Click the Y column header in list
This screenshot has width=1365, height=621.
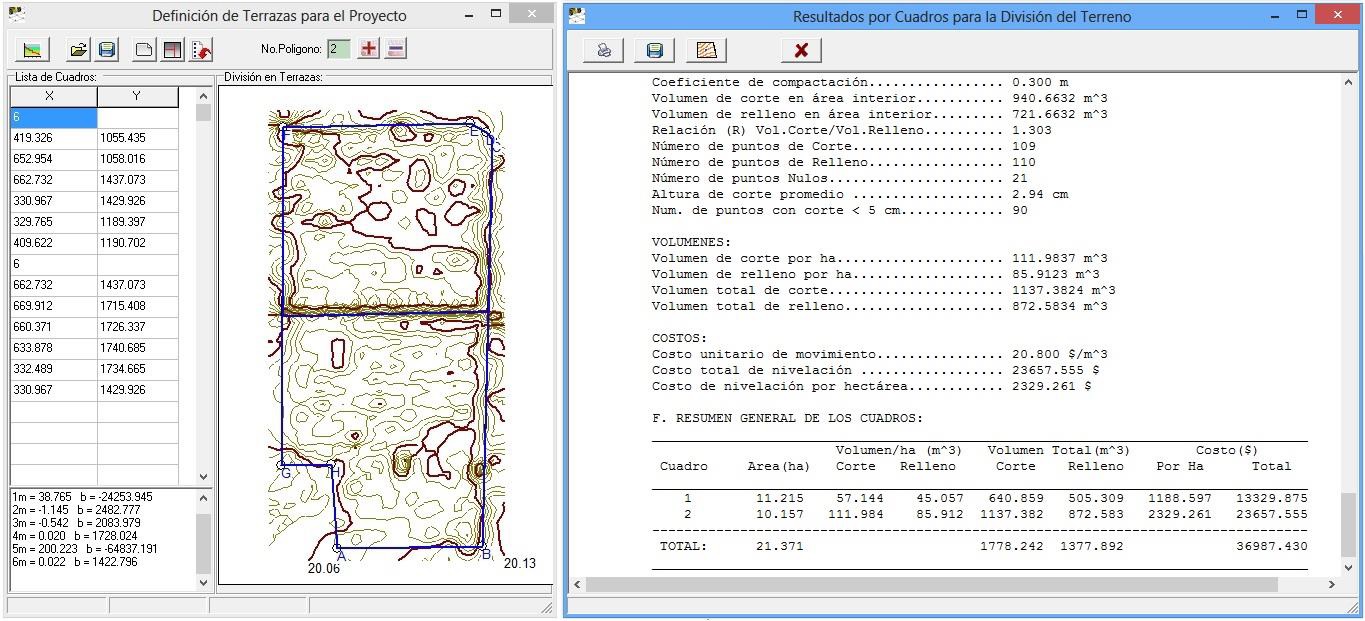pos(137,96)
